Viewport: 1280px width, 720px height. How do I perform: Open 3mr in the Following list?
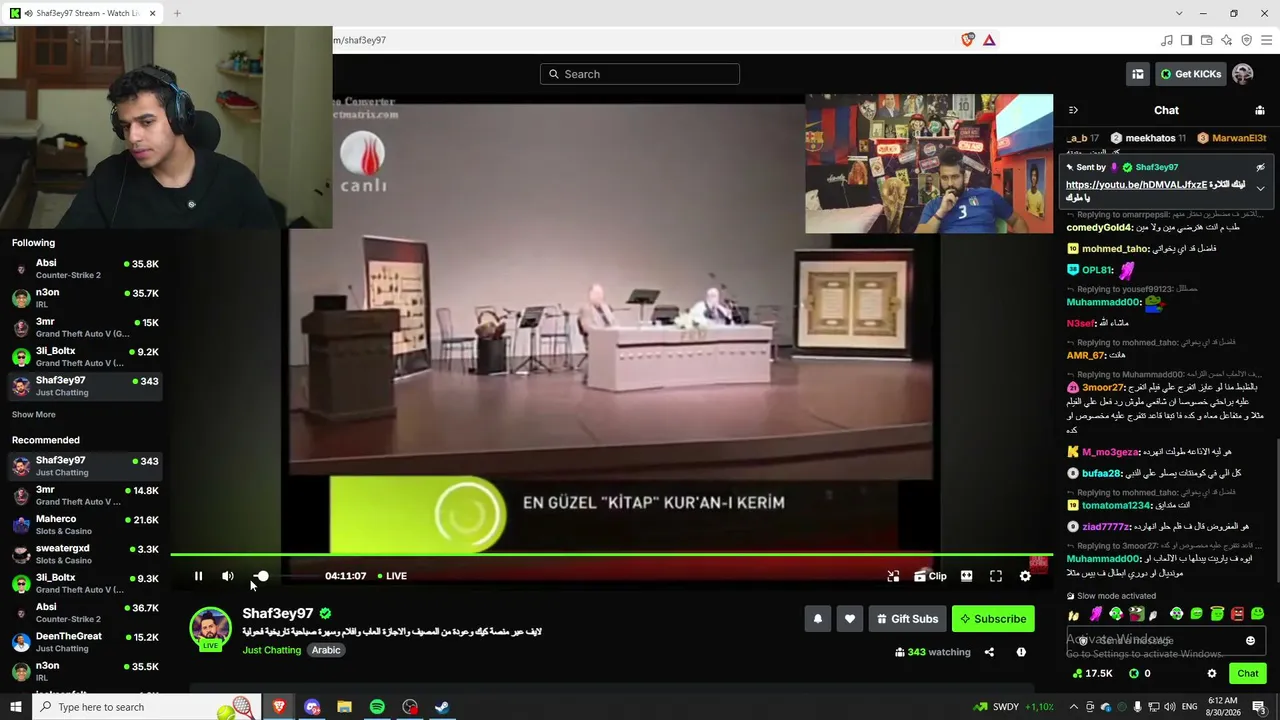[x=85, y=327]
